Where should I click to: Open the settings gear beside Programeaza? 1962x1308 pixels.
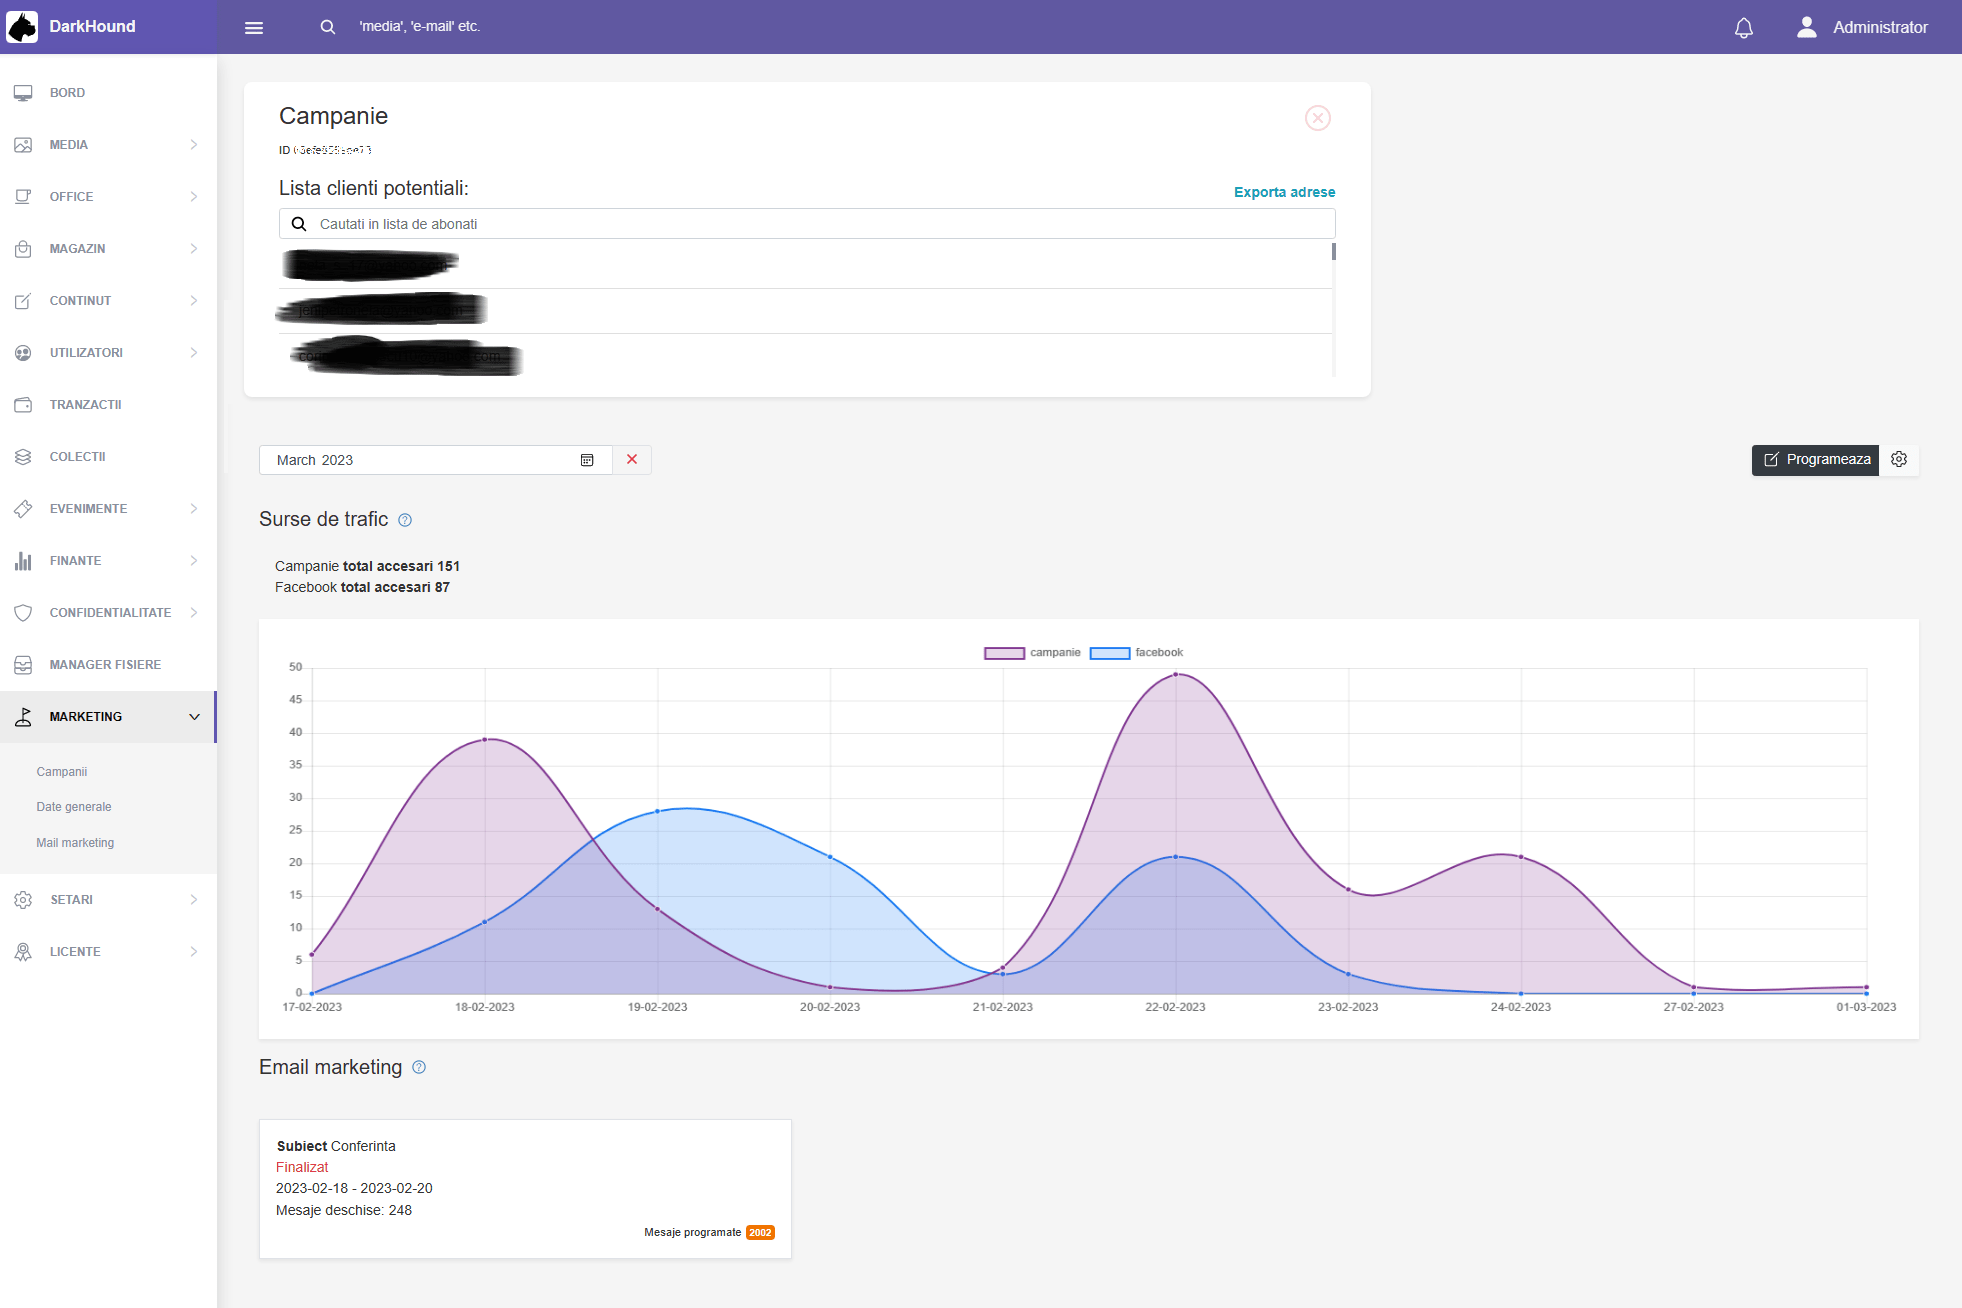point(1899,459)
